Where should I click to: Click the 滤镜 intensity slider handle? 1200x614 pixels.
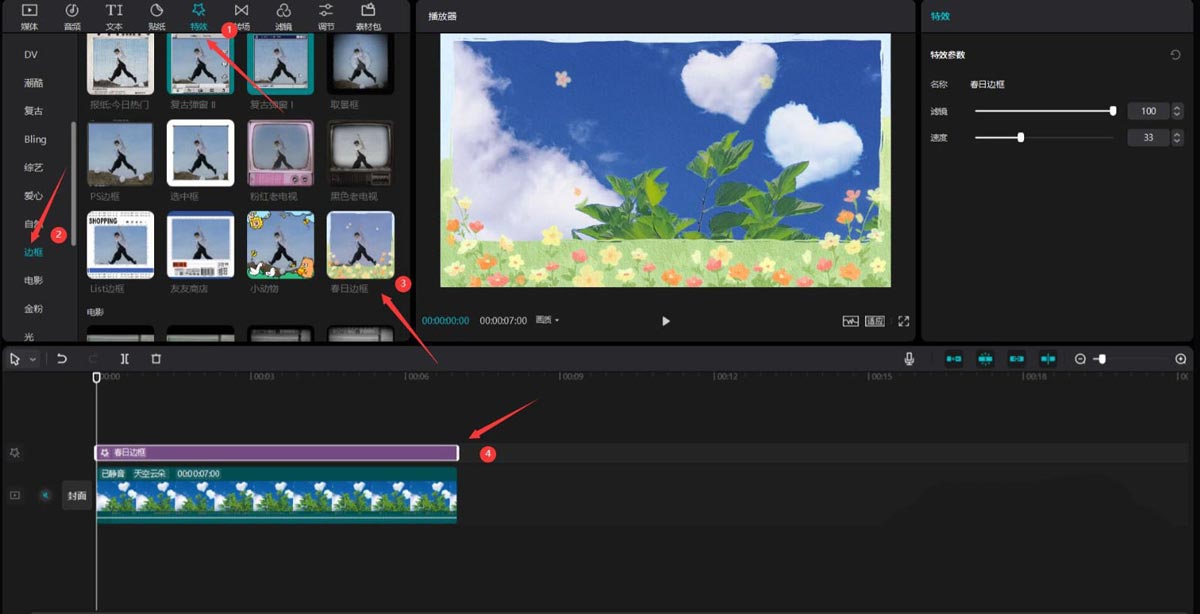pyautogui.click(x=1113, y=111)
